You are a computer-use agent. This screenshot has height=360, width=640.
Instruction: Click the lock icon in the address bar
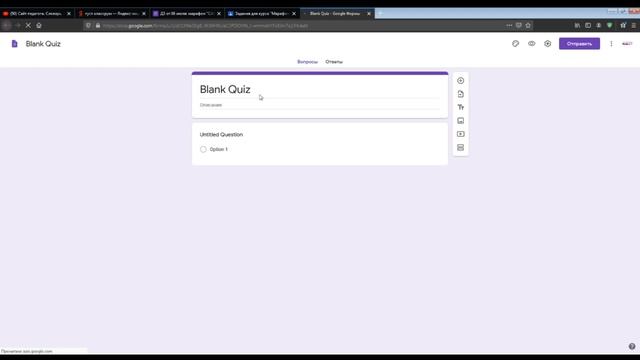click(x=98, y=25)
